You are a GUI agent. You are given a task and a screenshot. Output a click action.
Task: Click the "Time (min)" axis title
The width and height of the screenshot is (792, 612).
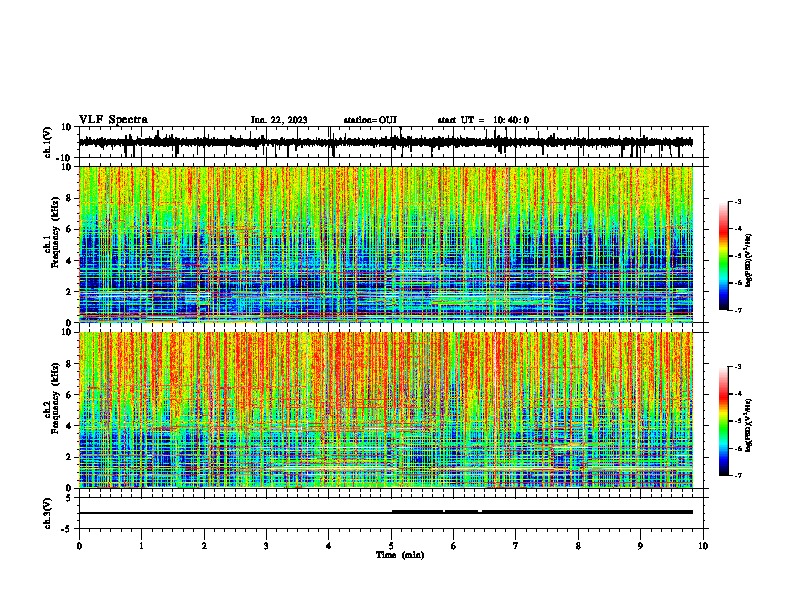[x=400, y=555]
